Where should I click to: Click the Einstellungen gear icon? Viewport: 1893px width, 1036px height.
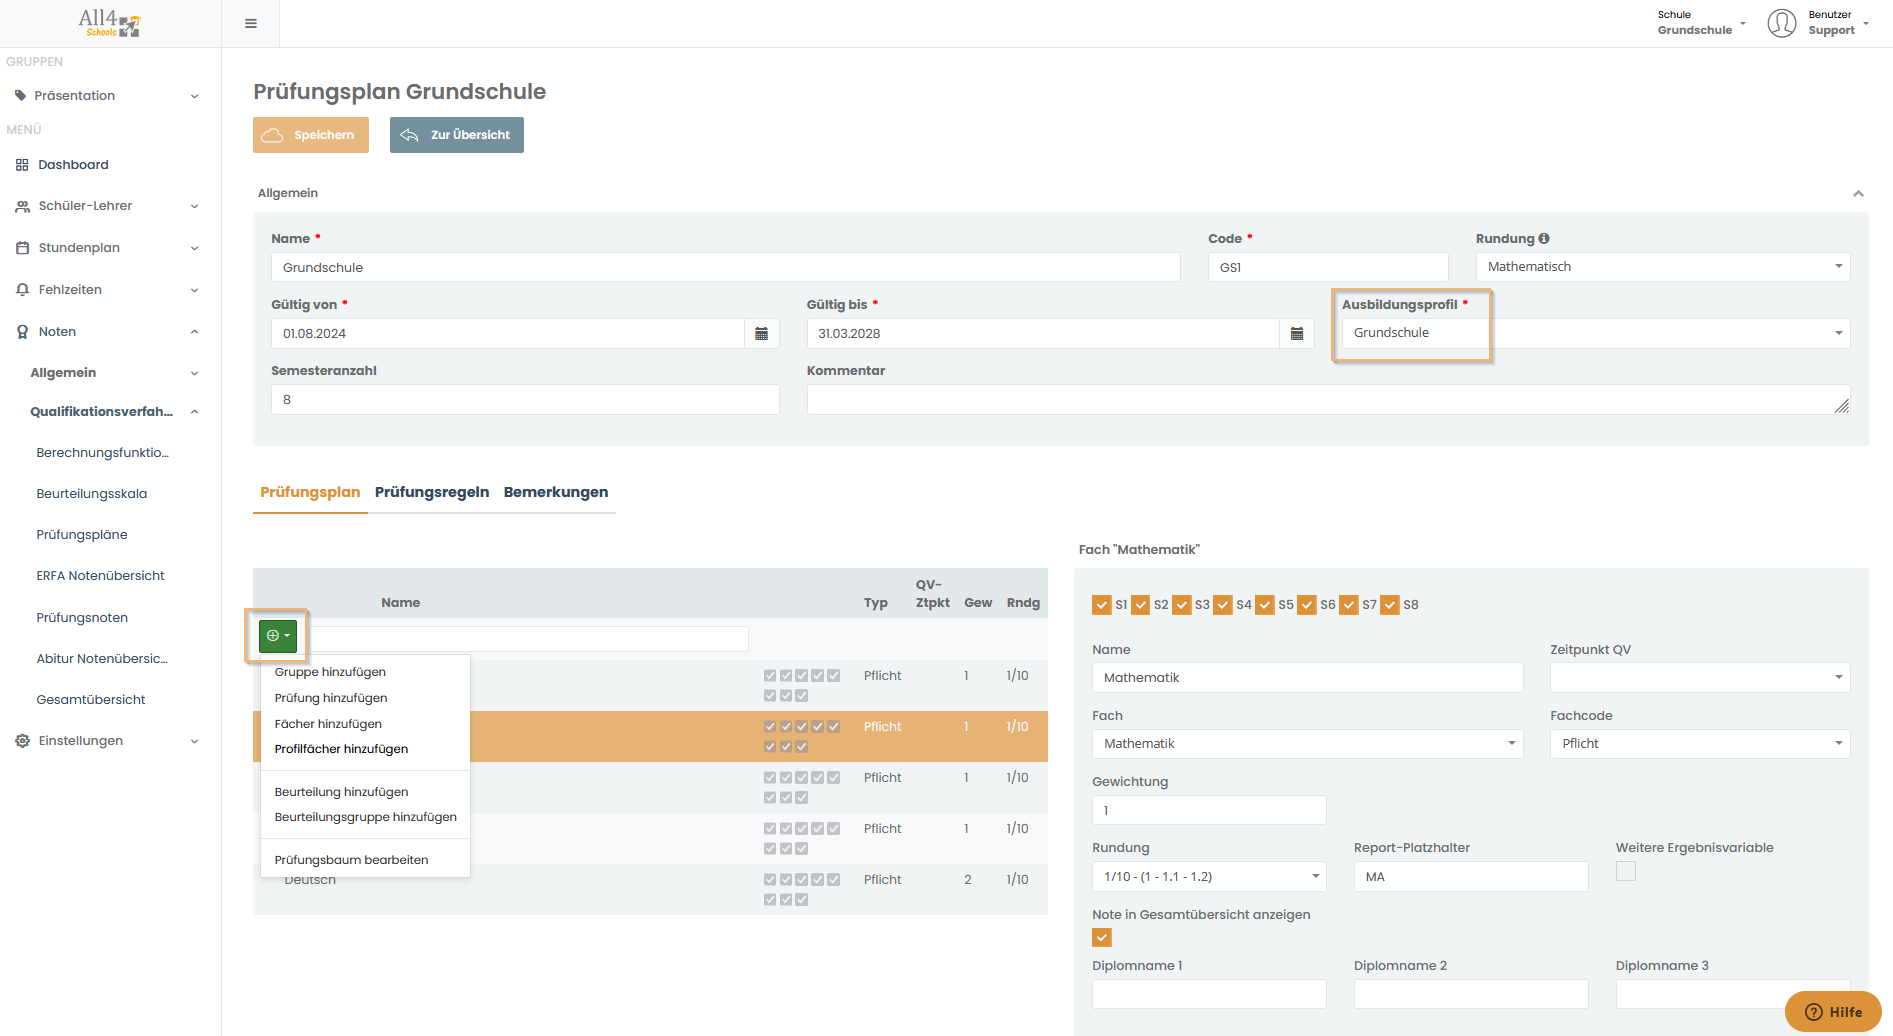22,741
